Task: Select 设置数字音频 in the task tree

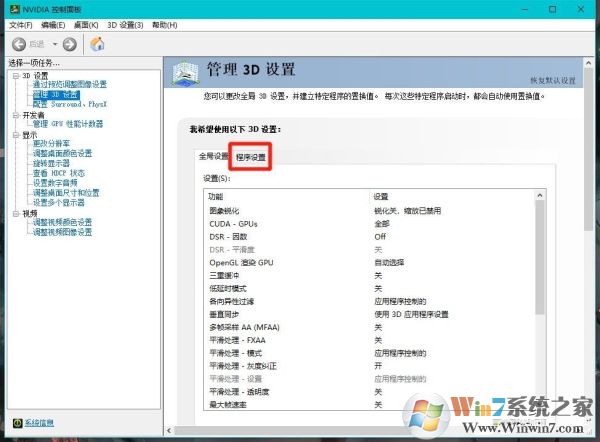Action: (x=55, y=183)
